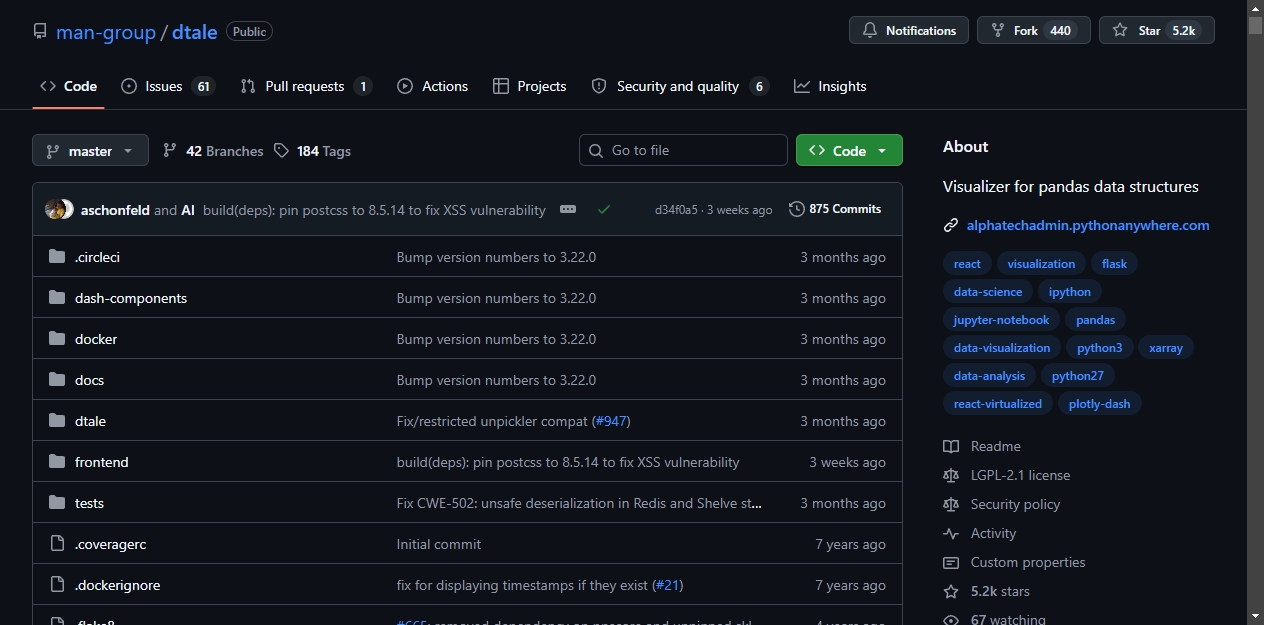Open the Actions tab
The height and width of the screenshot is (625, 1264).
432,86
